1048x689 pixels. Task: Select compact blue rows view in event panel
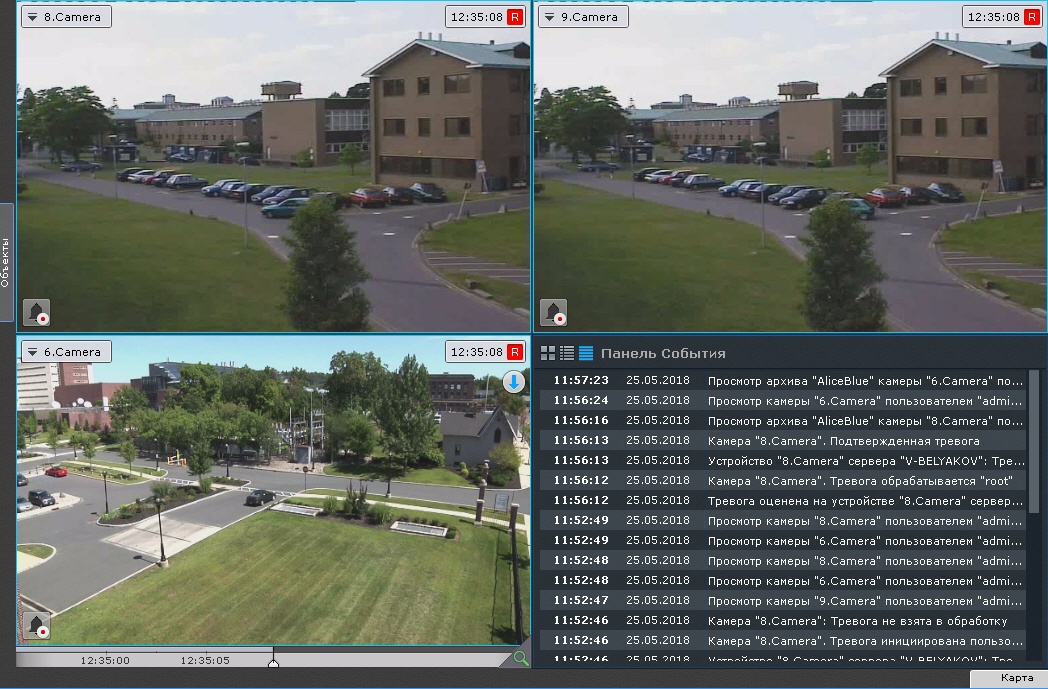pyautogui.click(x=586, y=353)
